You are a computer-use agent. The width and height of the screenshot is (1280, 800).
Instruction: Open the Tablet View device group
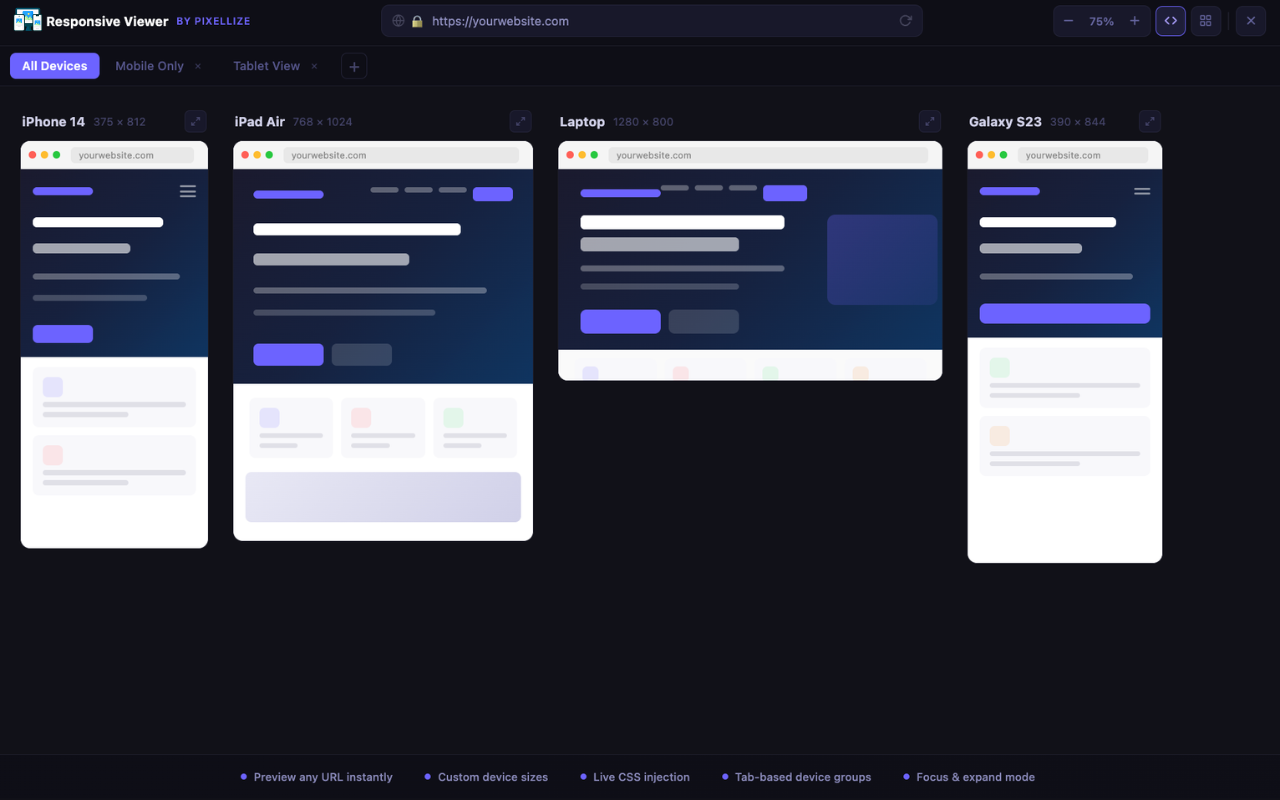tap(265, 65)
